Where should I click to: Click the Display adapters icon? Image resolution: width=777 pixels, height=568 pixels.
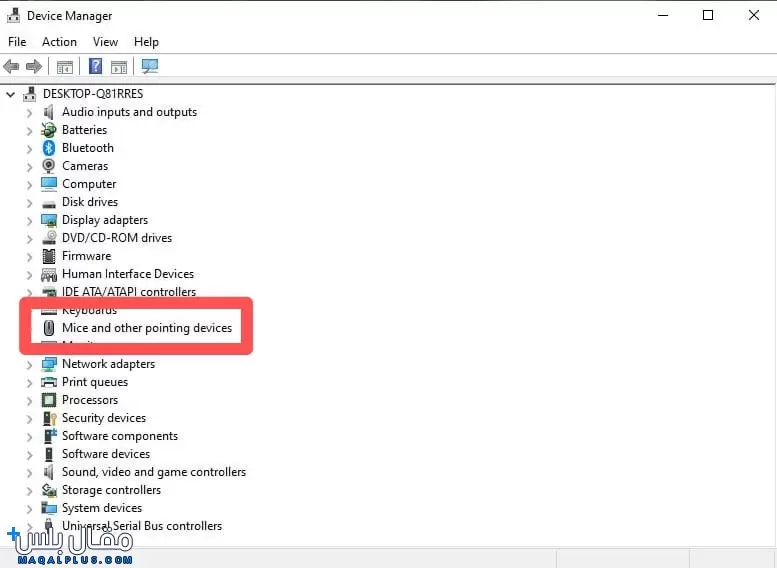[x=49, y=220]
